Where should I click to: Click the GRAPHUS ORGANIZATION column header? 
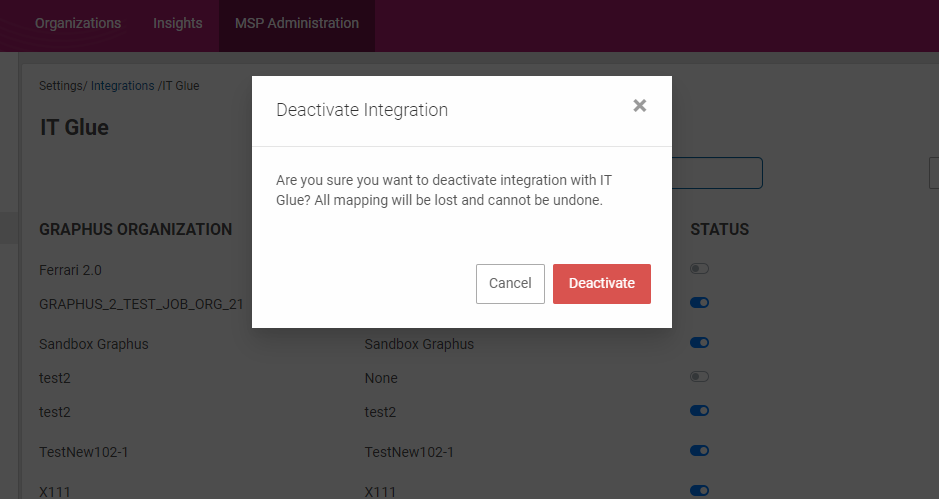click(135, 229)
